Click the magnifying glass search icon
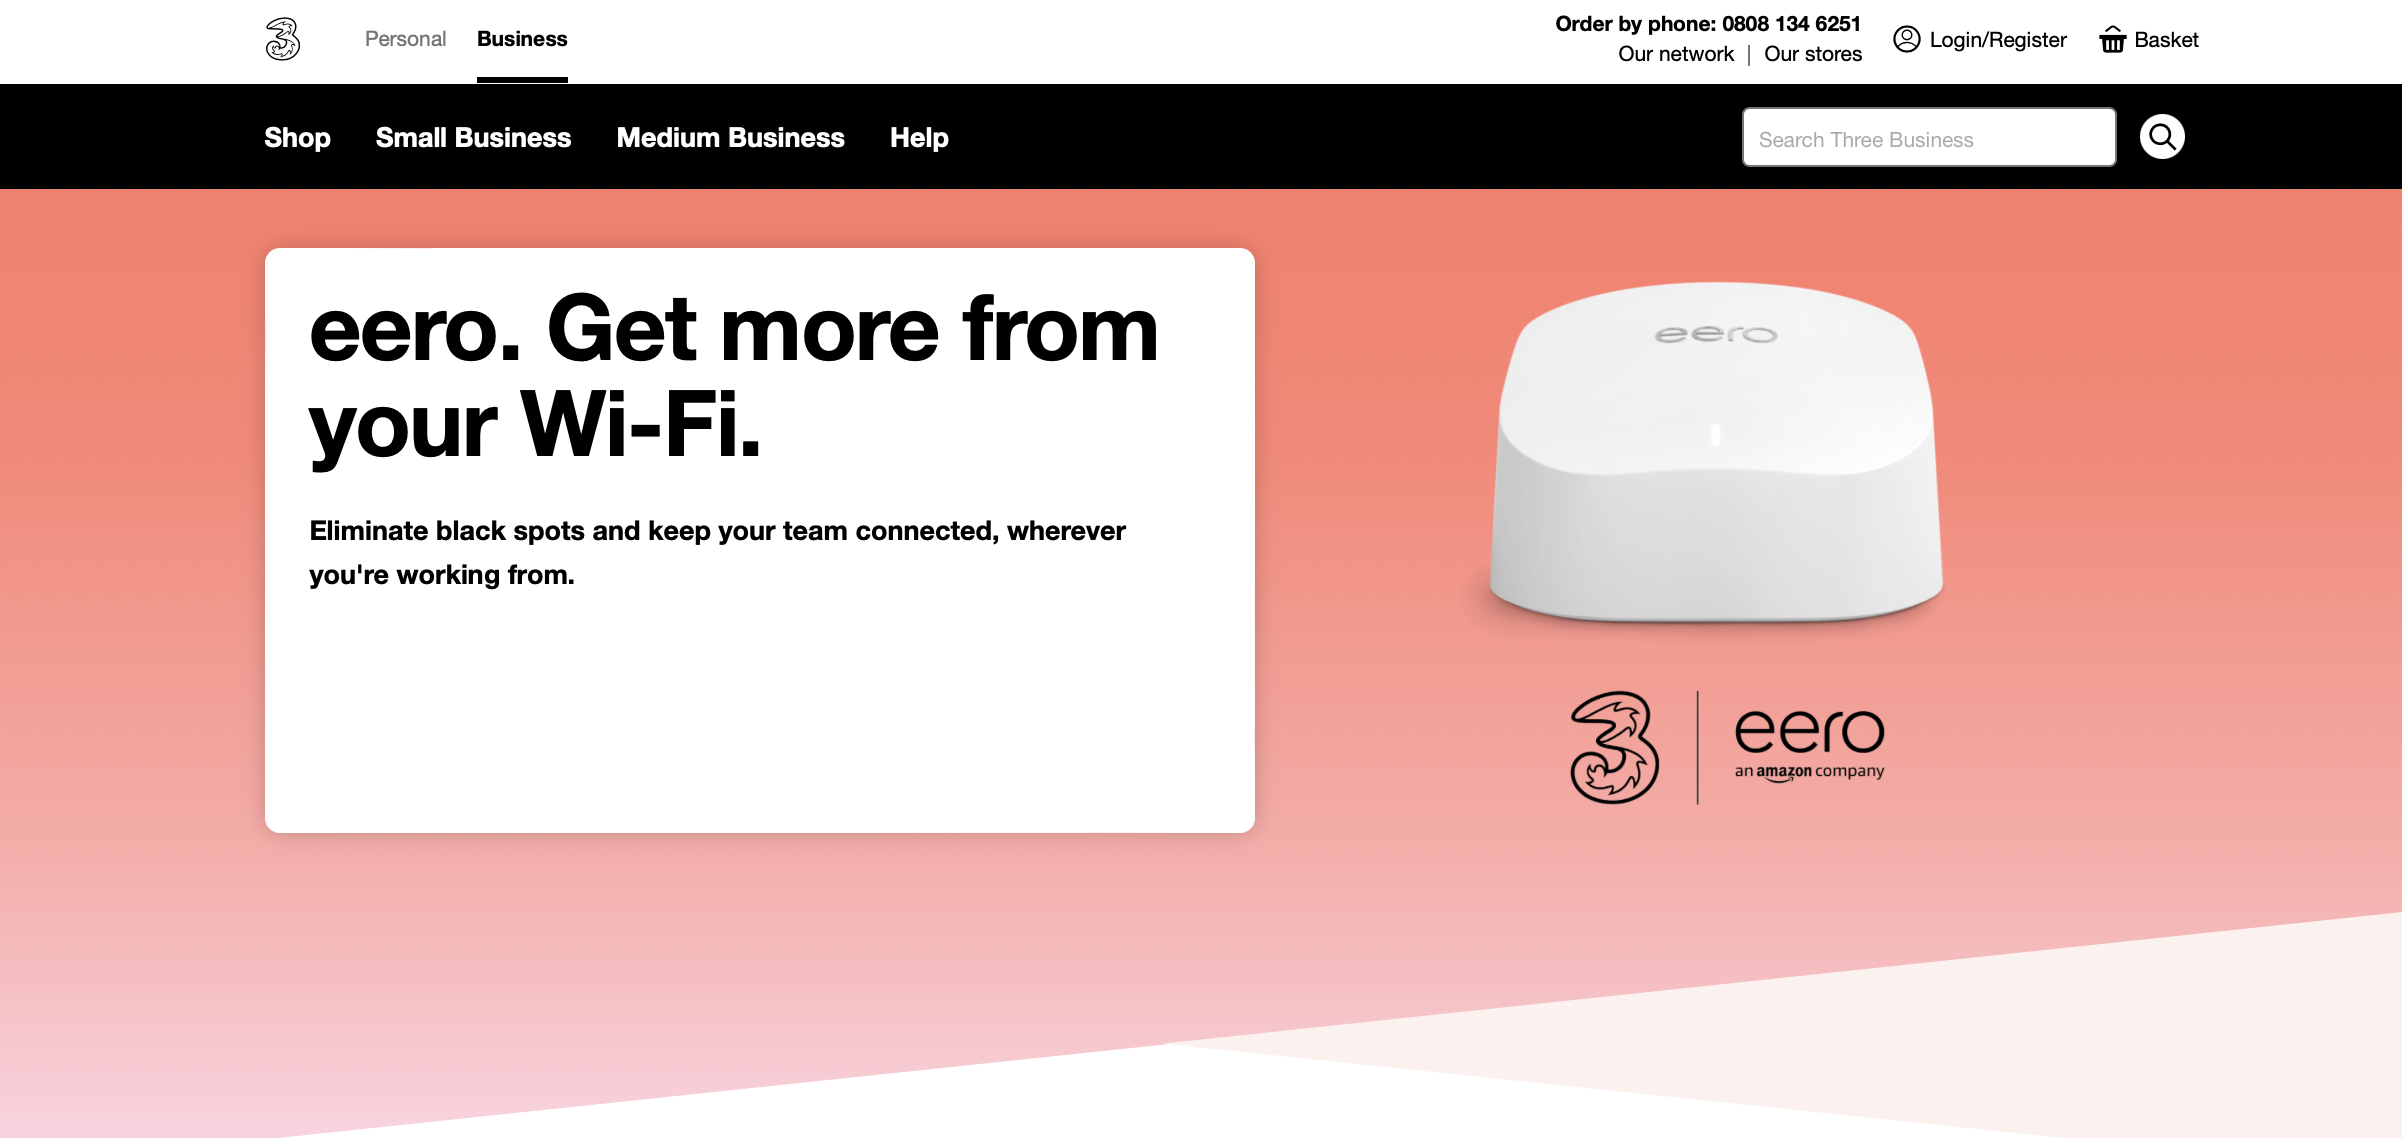The image size is (2402, 1138). click(x=2162, y=137)
